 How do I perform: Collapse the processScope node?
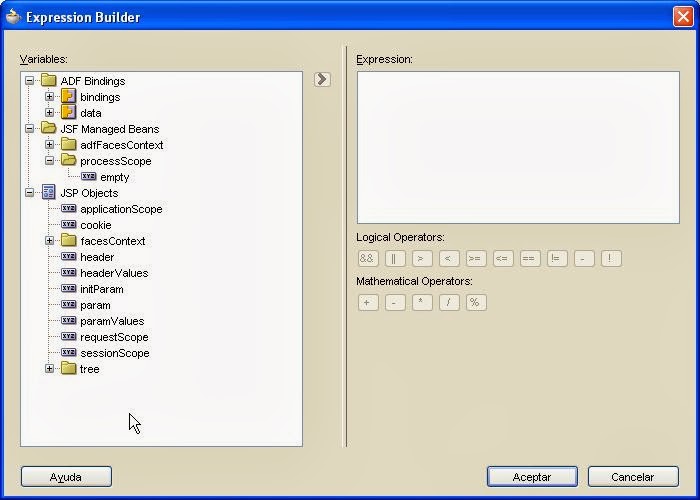coord(50,161)
